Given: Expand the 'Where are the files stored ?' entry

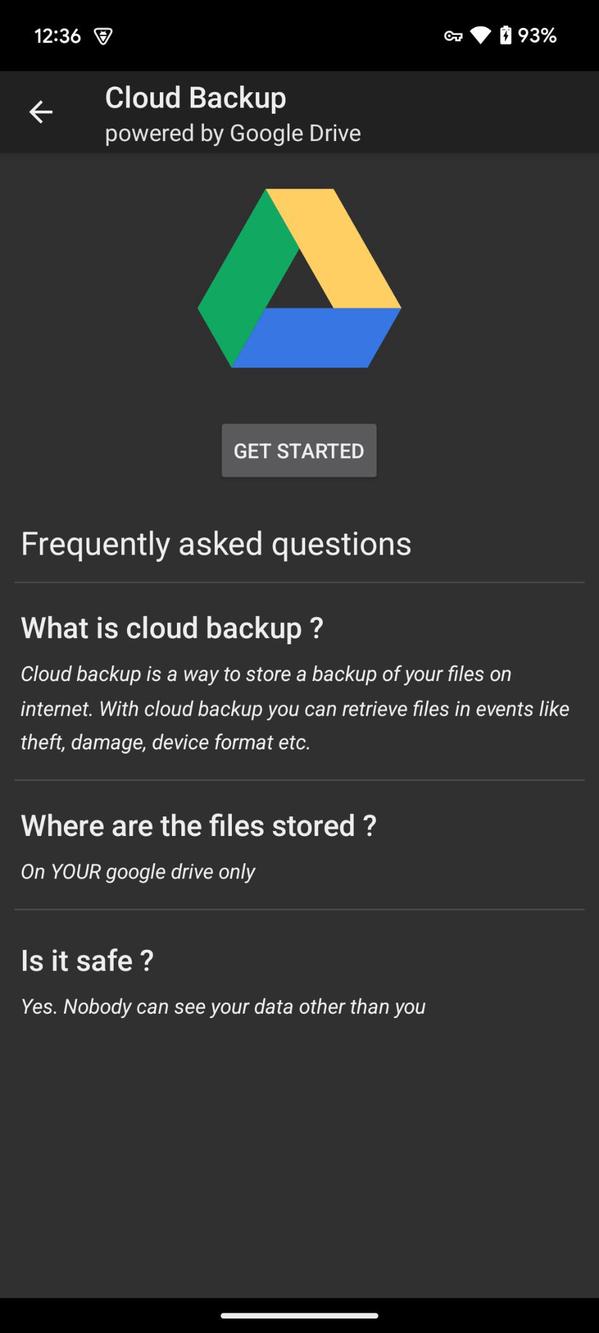Looking at the screenshot, I should (x=198, y=825).
